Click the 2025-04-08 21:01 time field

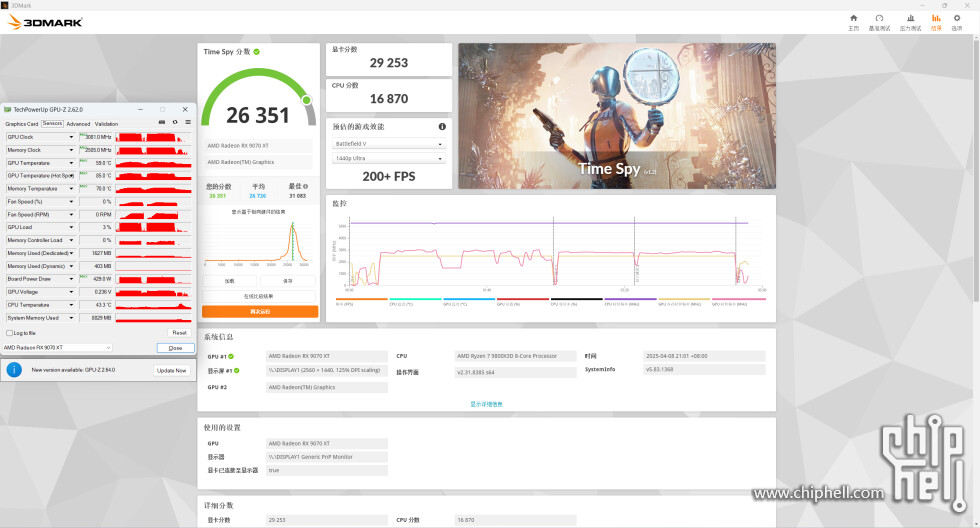coord(704,356)
